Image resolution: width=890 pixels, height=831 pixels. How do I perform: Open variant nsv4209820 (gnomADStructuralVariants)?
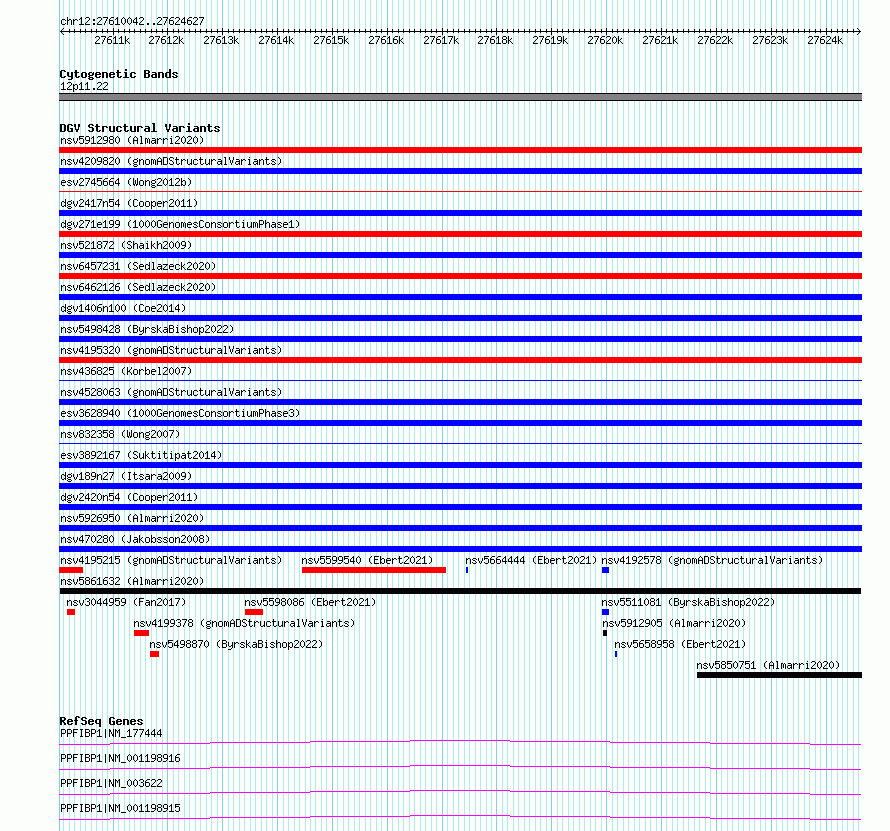click(171, 161)
